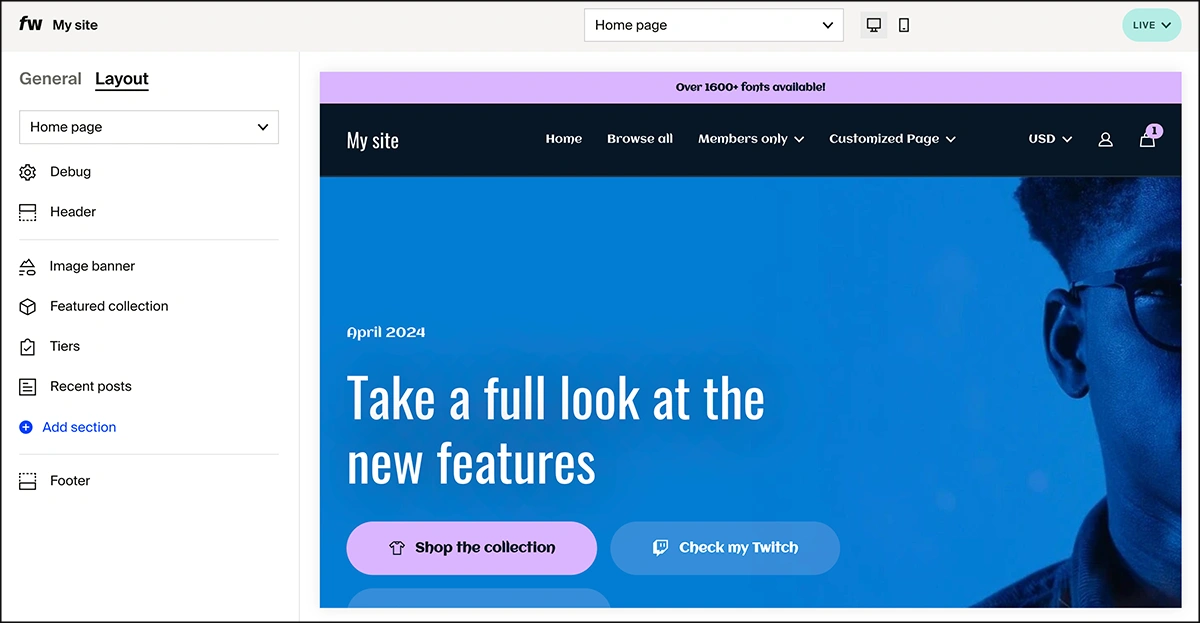Open the Members only menu

[751, 139]
